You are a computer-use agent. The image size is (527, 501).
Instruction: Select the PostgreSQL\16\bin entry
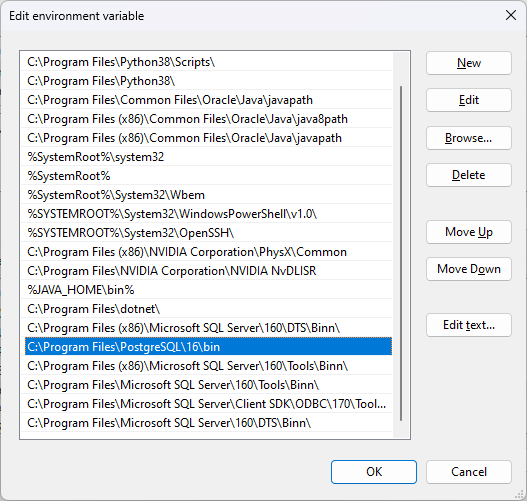coord(208,347)
